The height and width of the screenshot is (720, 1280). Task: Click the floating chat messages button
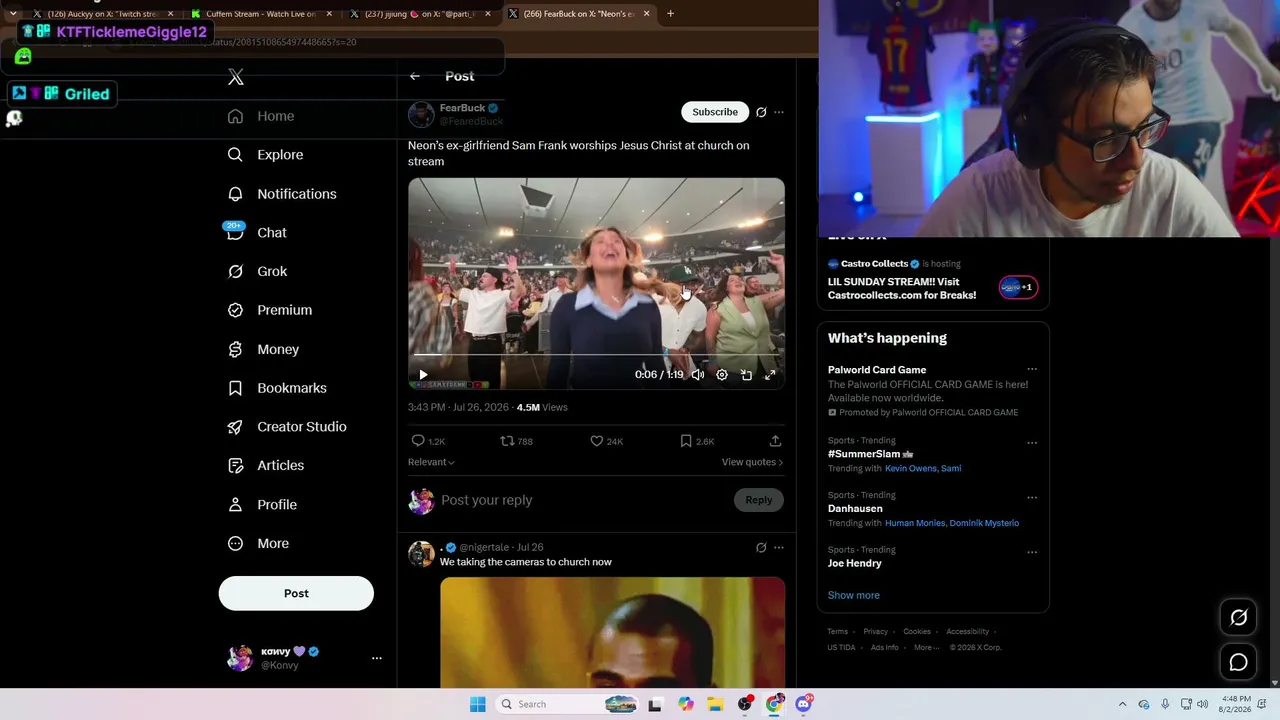[1238, 662]
